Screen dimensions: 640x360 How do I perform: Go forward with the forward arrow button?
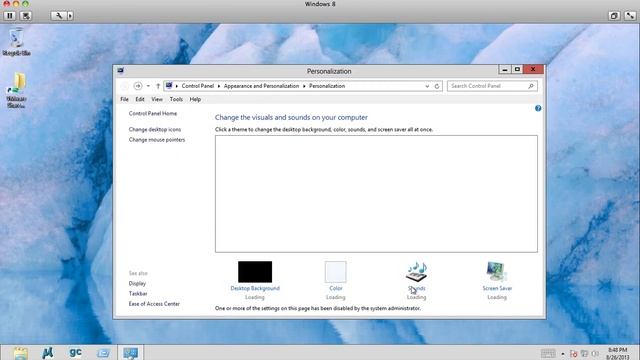click(x=138, y=86)
